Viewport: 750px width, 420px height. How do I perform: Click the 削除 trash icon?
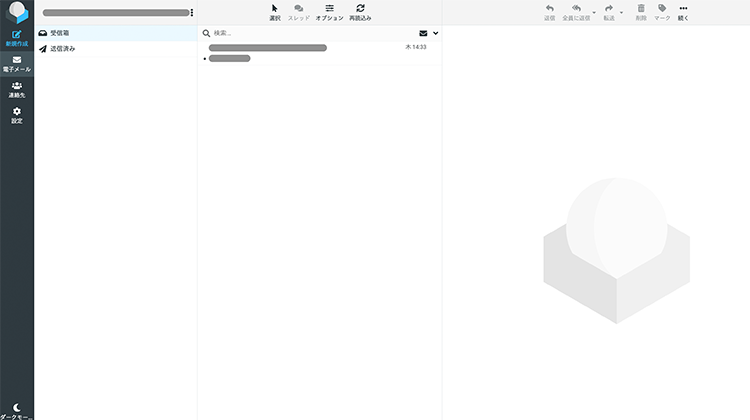coord(641,12)
